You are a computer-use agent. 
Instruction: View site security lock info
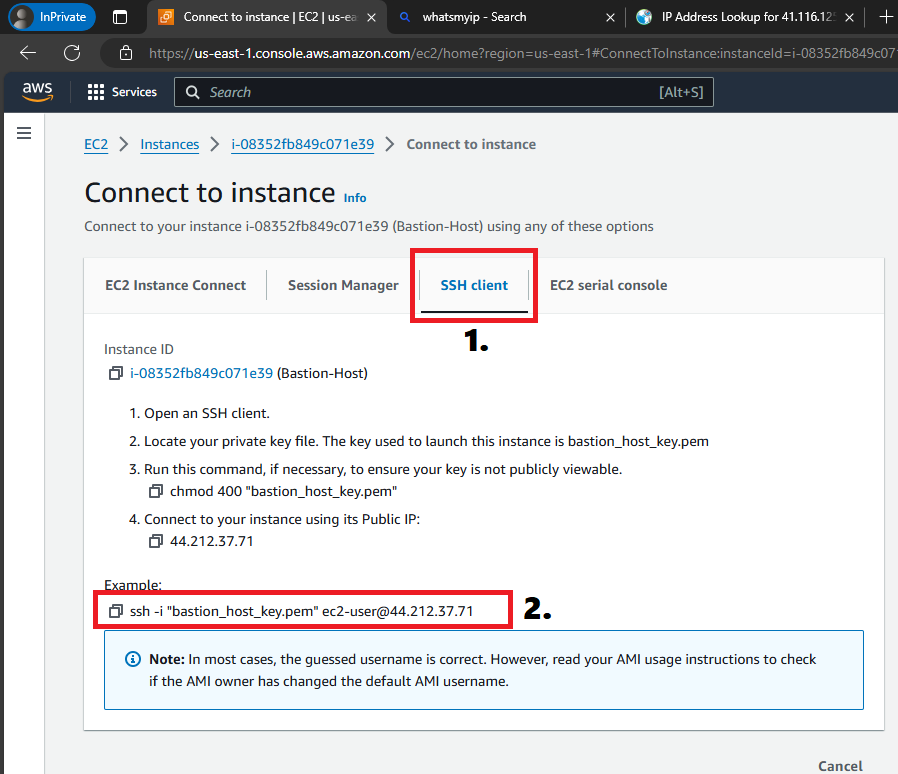pos(126,53)
